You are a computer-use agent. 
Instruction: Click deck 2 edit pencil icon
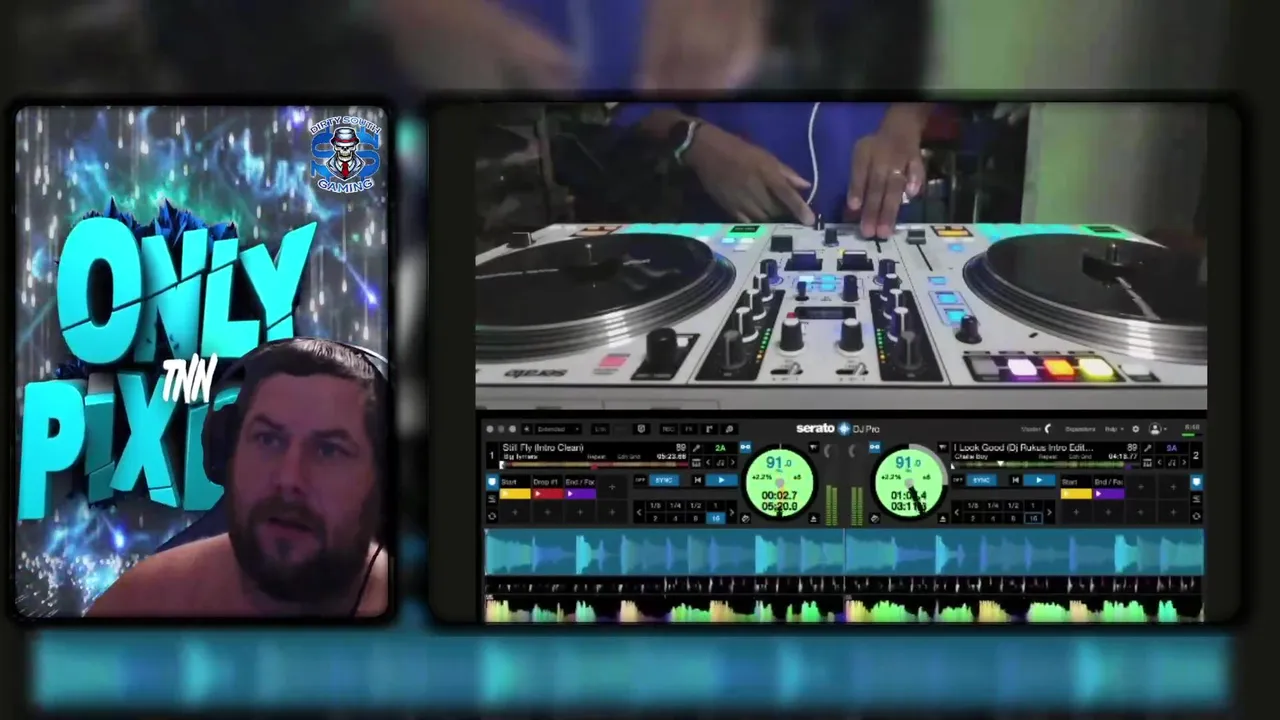pyautogui.click(x=1147, y=448)
